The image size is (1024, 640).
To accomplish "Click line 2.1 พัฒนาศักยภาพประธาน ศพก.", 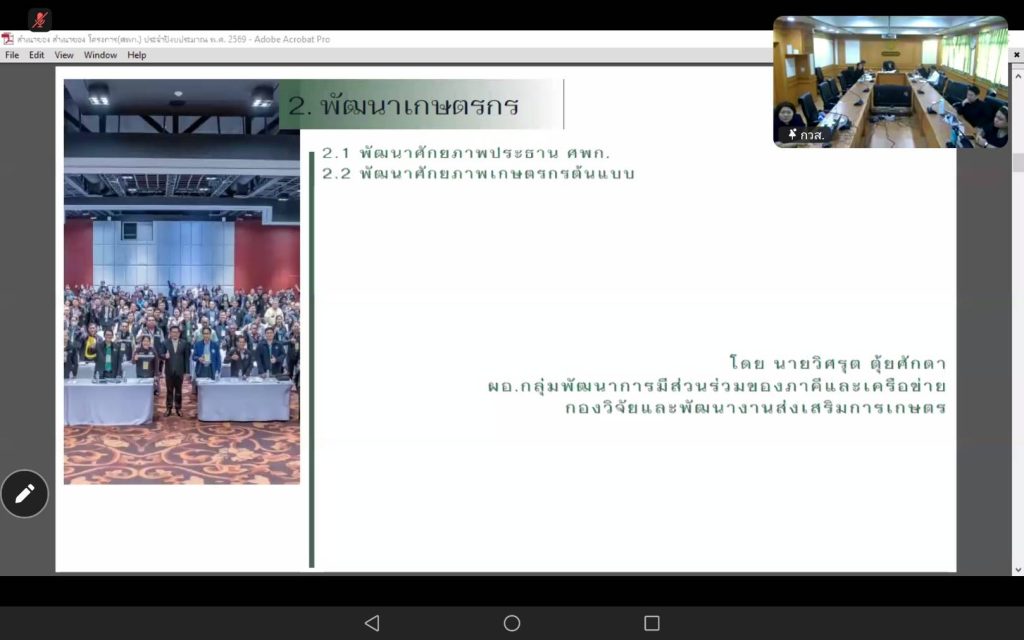I will coord(466,153).
